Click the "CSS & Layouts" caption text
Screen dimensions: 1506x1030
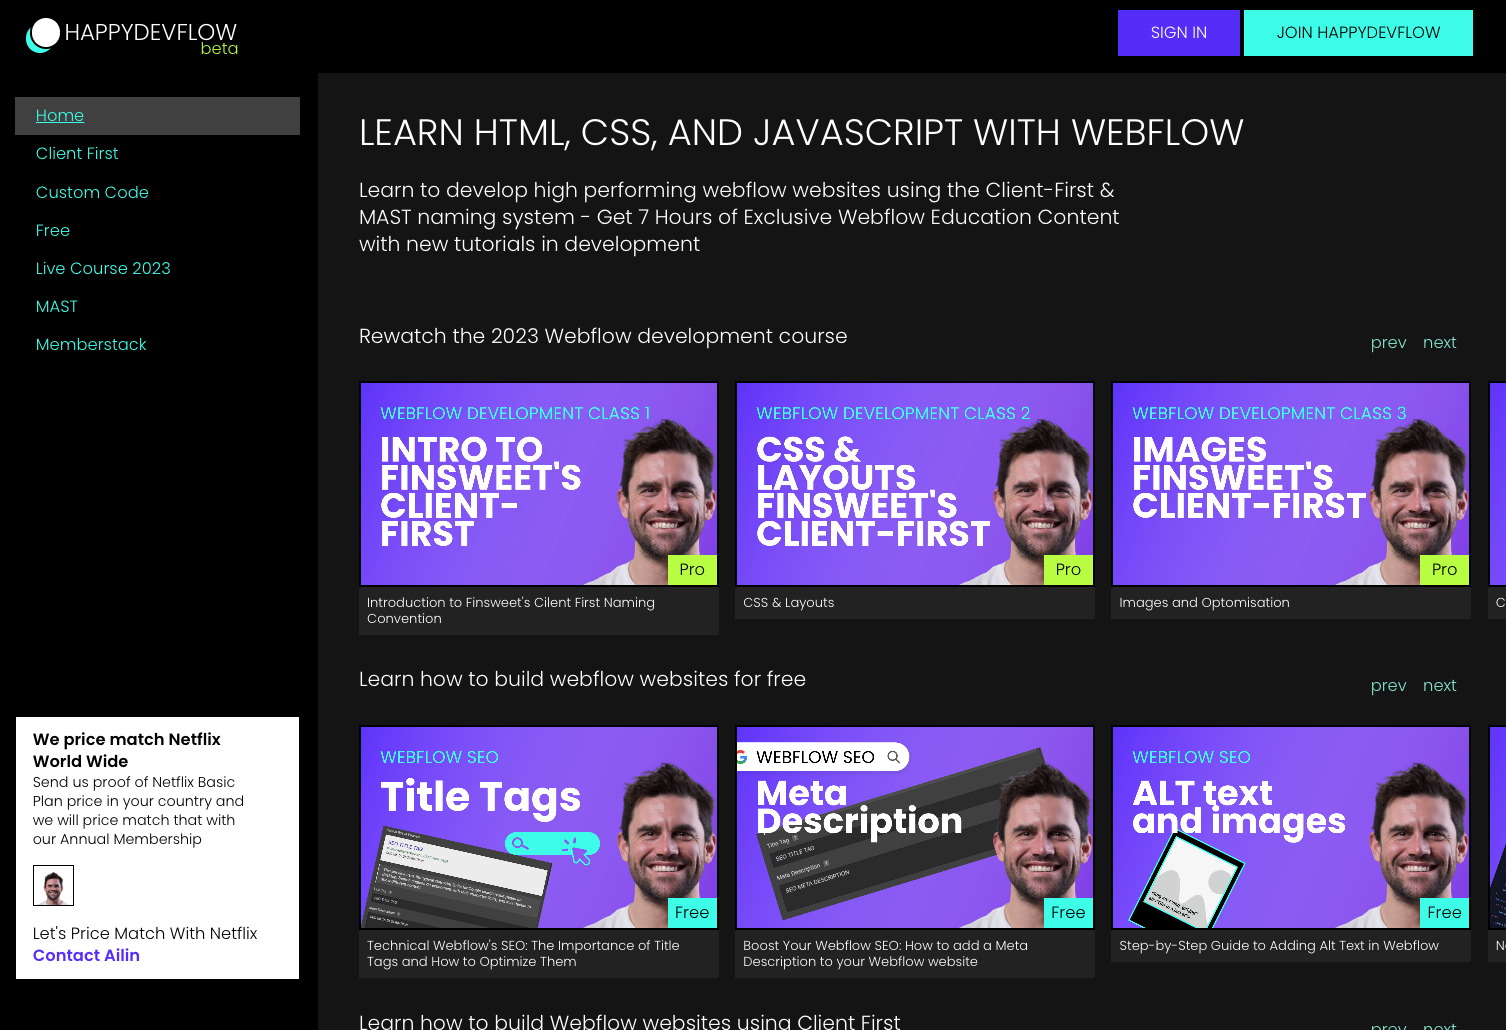tap(789, 602)
